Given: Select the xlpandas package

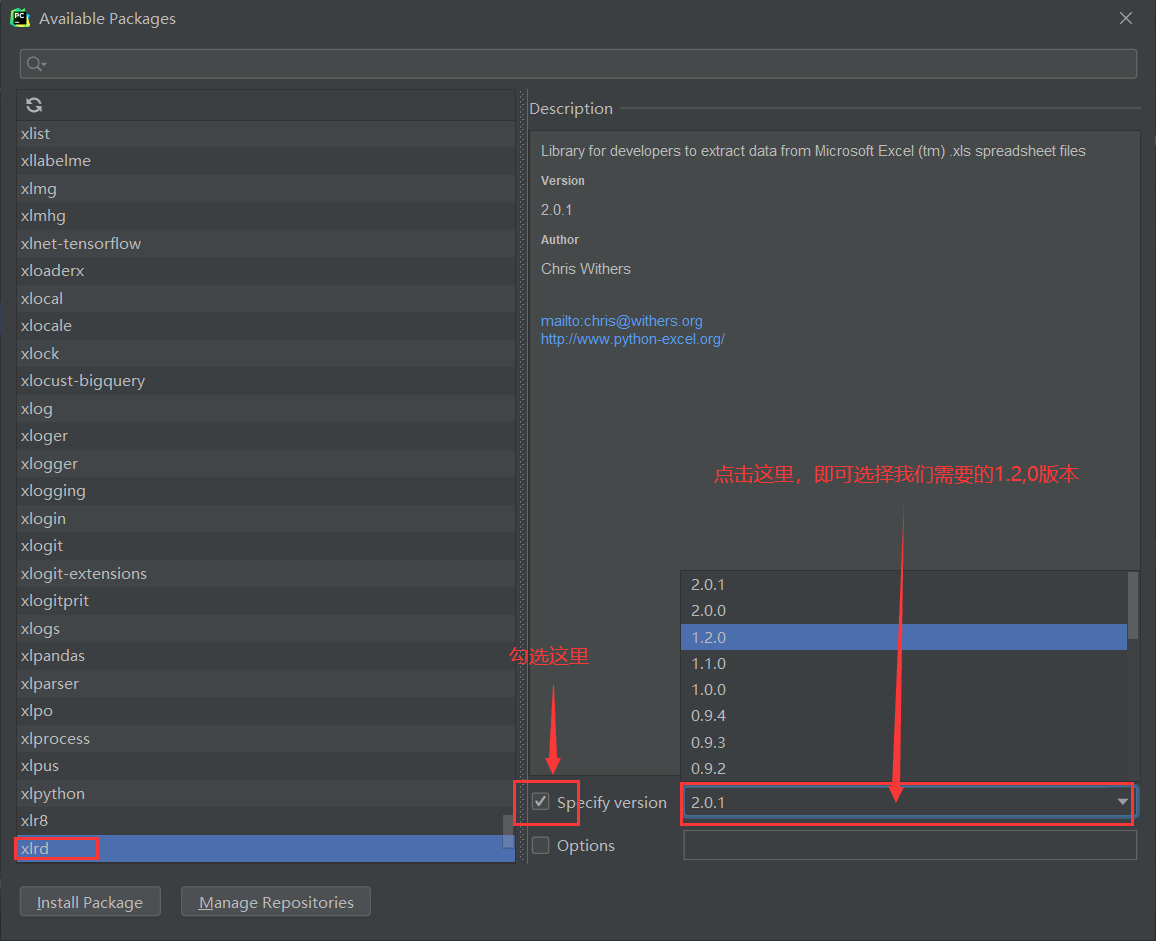Looking at the screenshot, I should click(265, 656).
